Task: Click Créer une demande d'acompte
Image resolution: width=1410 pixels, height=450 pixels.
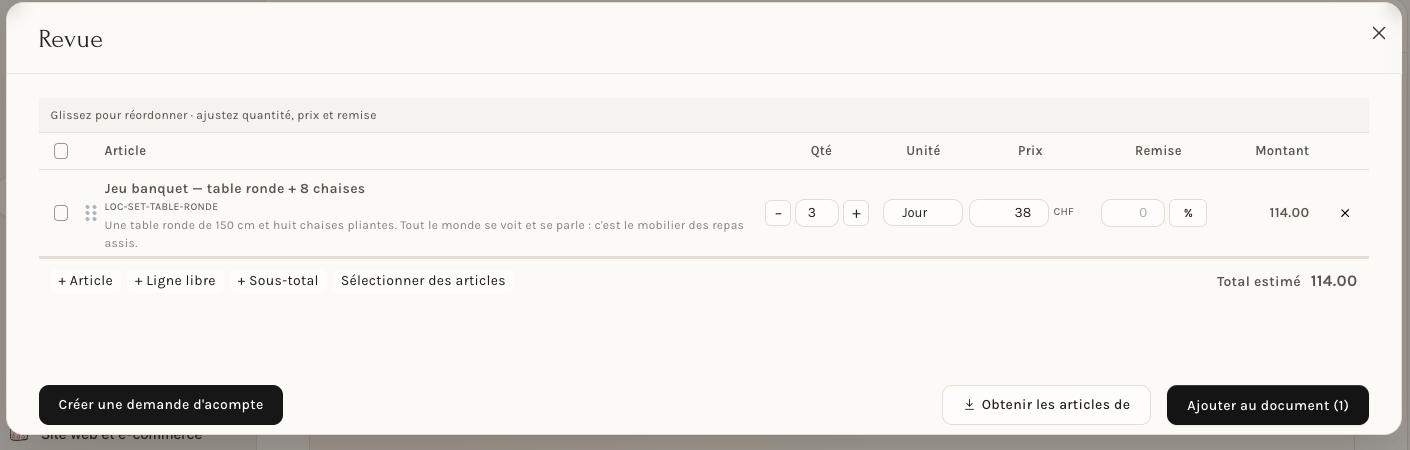Action: pyautogui.click(x=161, y=405)
